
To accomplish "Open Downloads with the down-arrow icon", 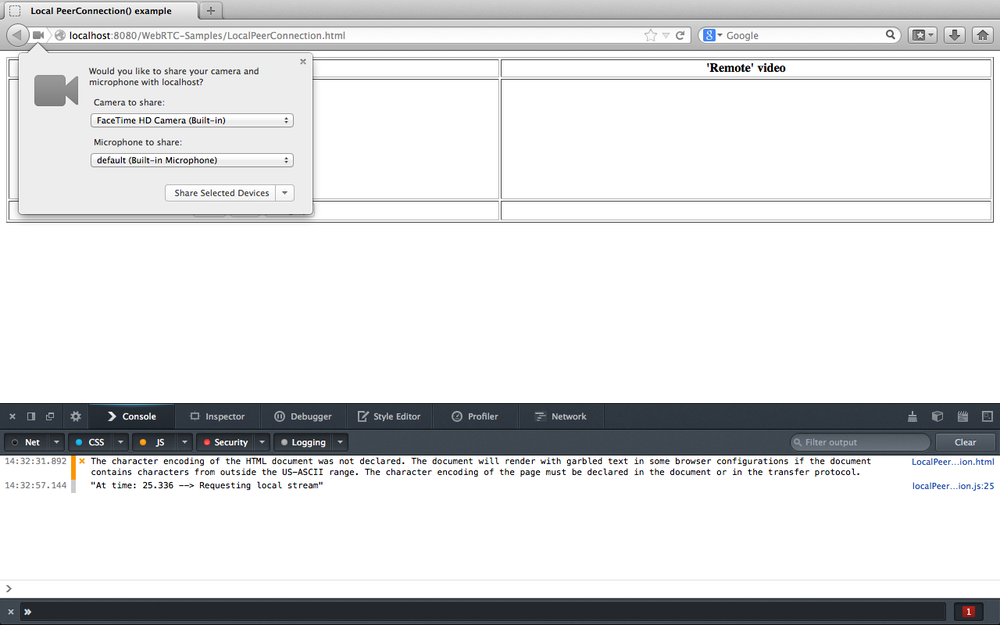I will [x=954, y=34].
